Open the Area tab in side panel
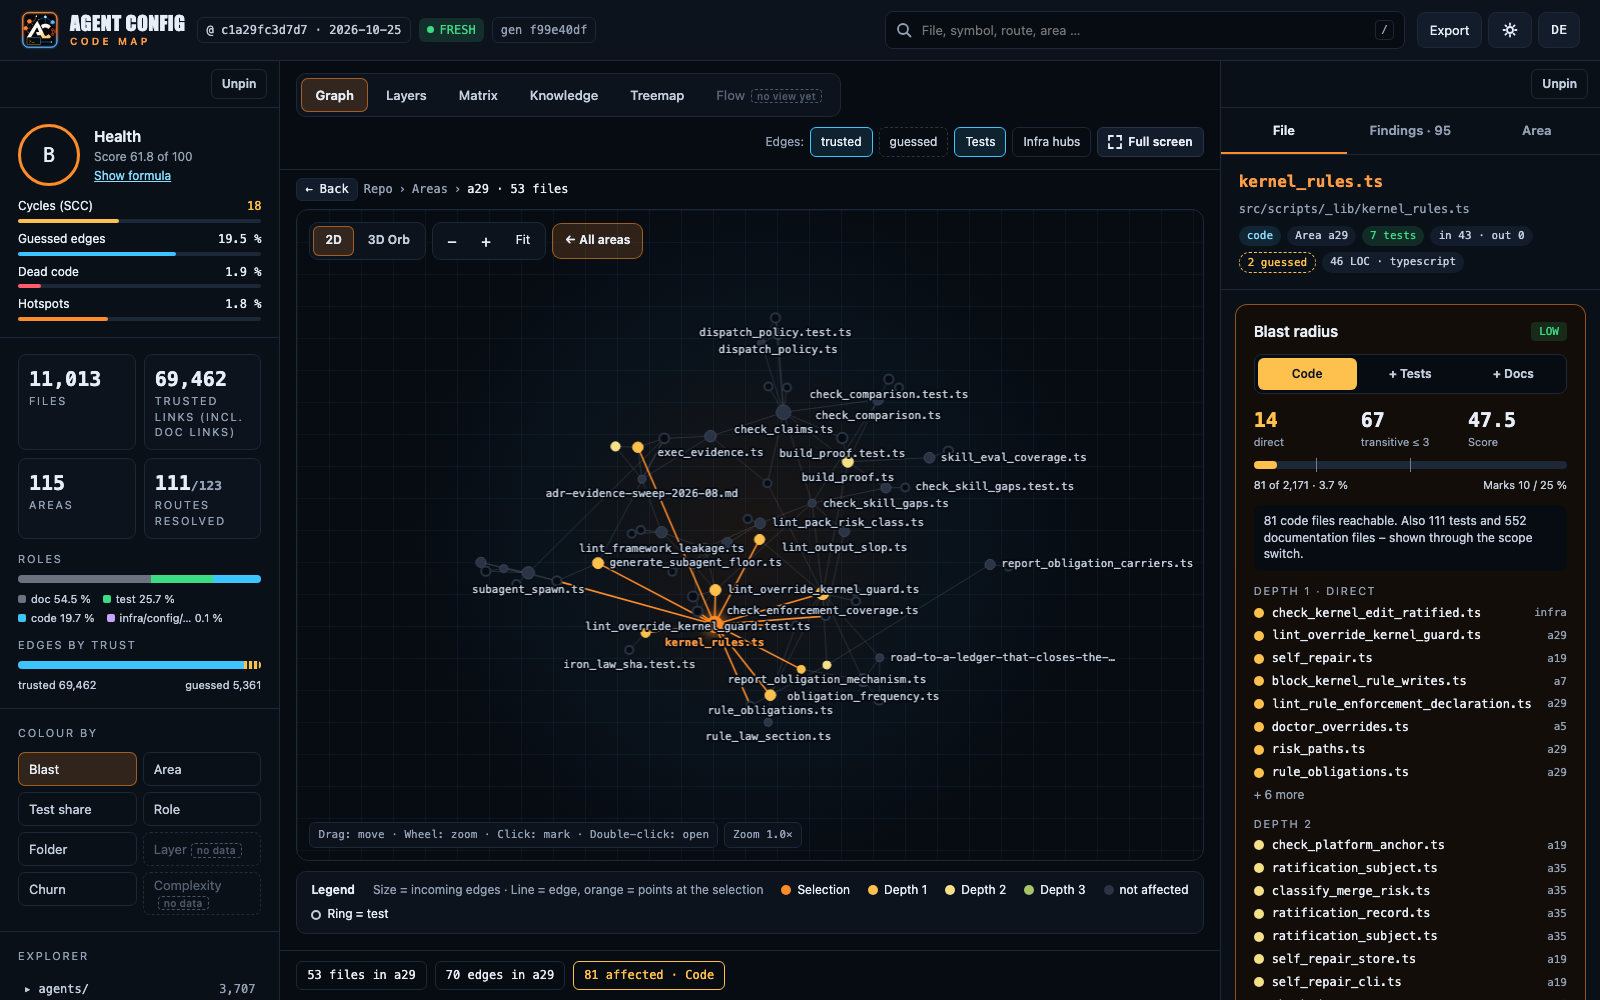The width and height of the screenshot is (1600, 1000). coord(1537,131)
